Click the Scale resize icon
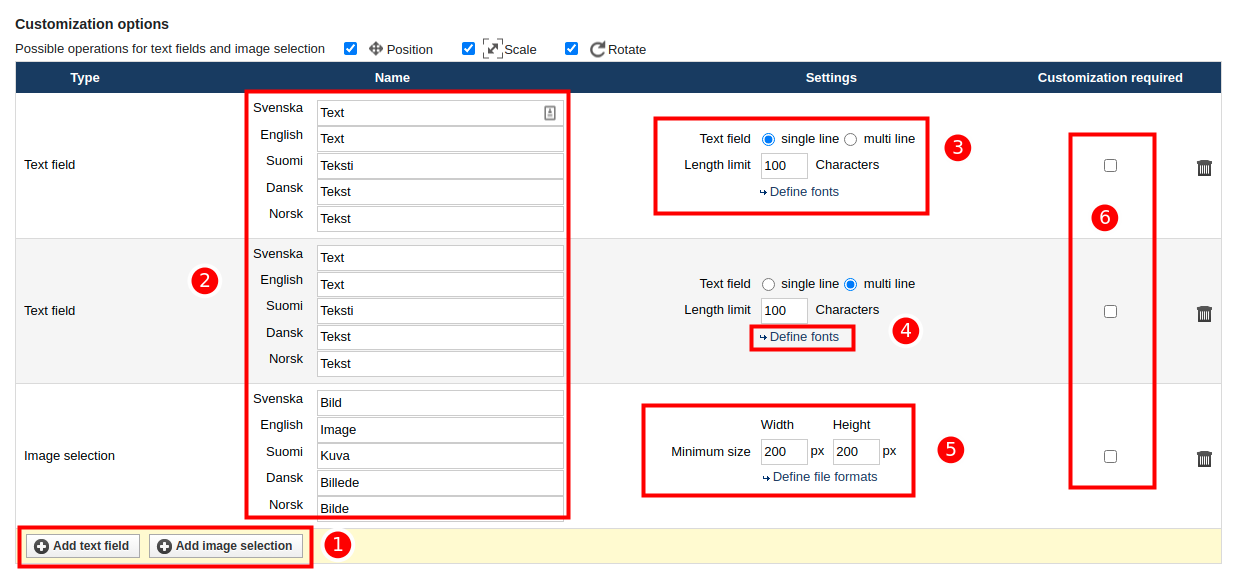Viewport: 1233px width, 577px height. [x=493, y=48]
